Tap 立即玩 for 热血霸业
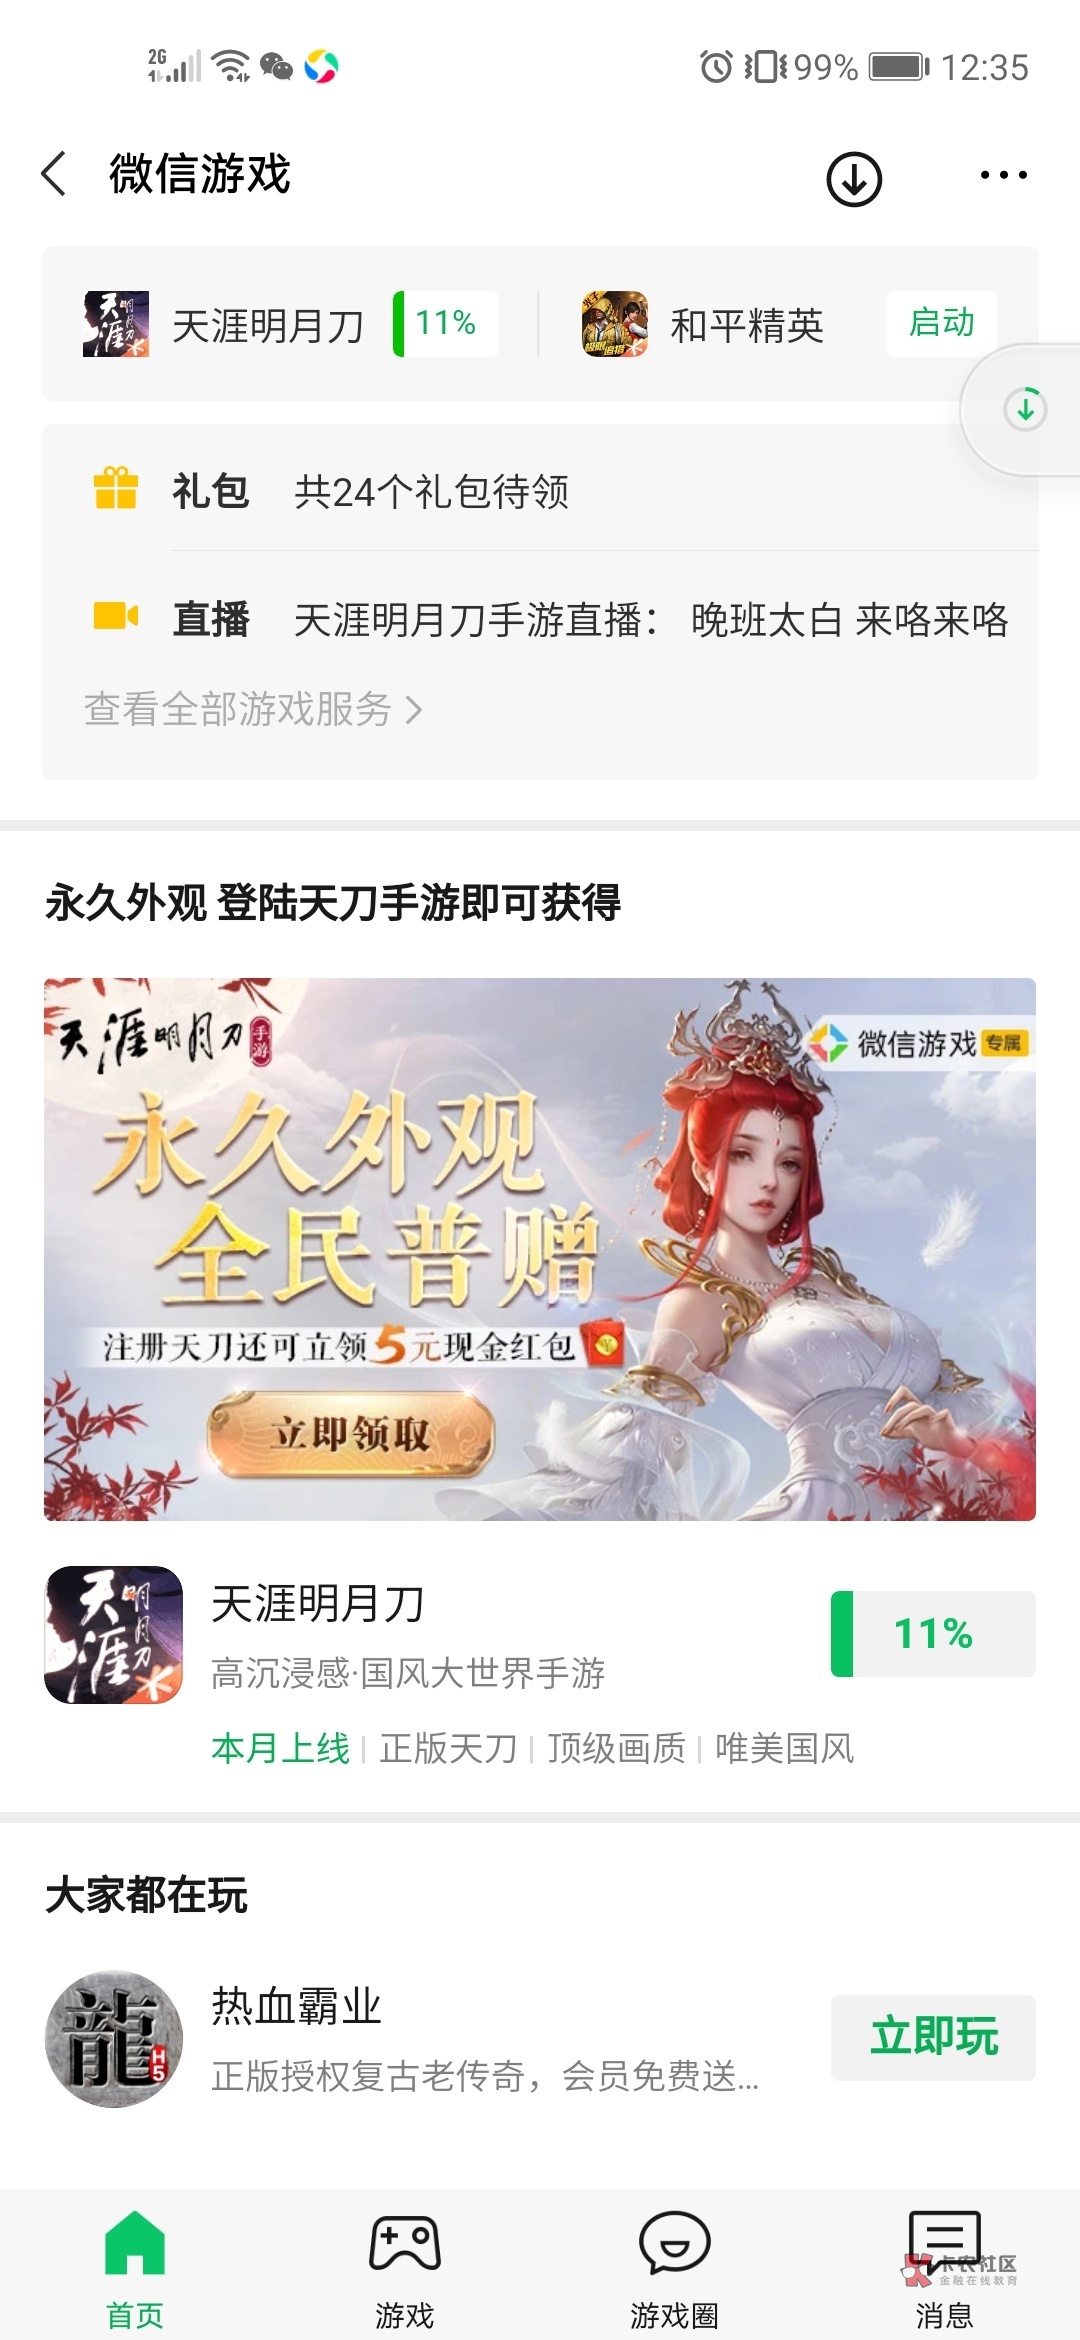1080x2340 pixels. [933, 2037]
